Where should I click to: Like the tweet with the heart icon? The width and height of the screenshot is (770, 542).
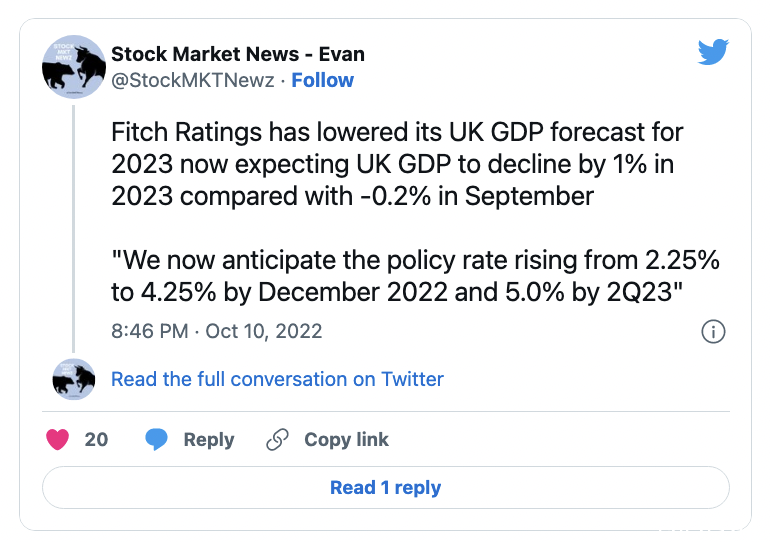pyautogui.click(x=57, y=439)
